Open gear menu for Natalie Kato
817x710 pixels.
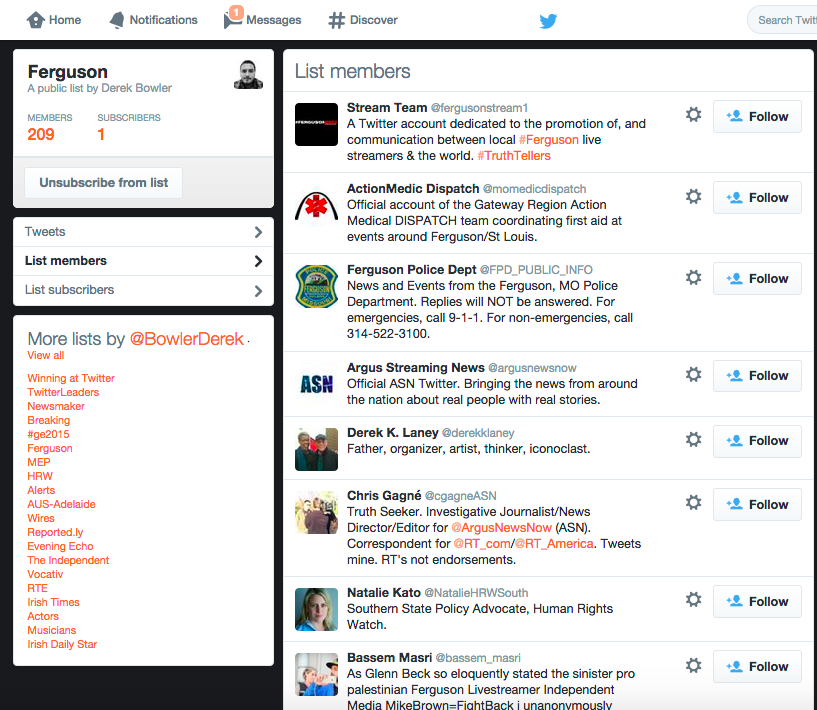pos(693,600)
